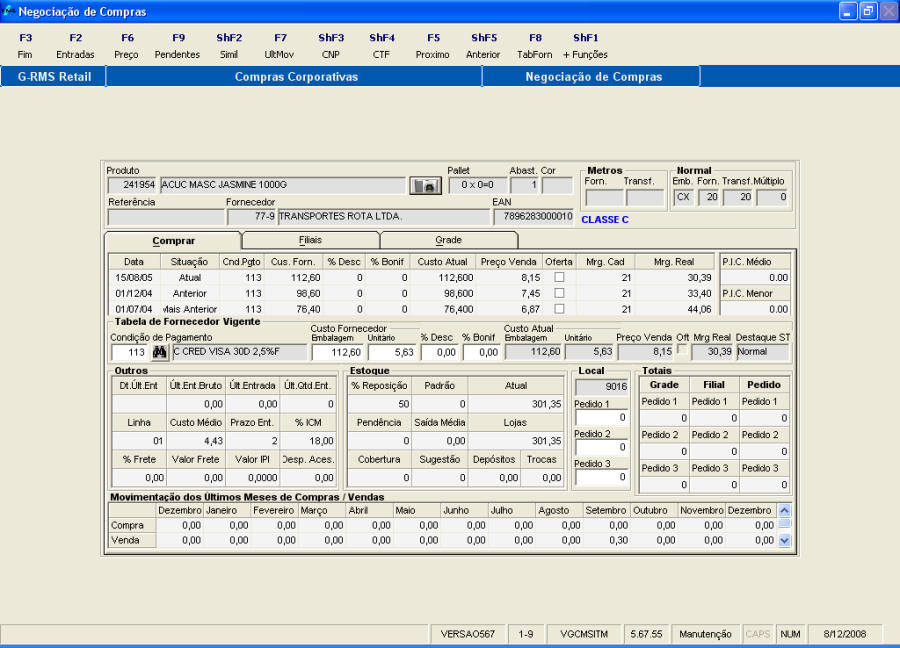Open payment condition binoculars lookup
The width and height of the screenshot is (900, 648).
[x=160, y=352]
